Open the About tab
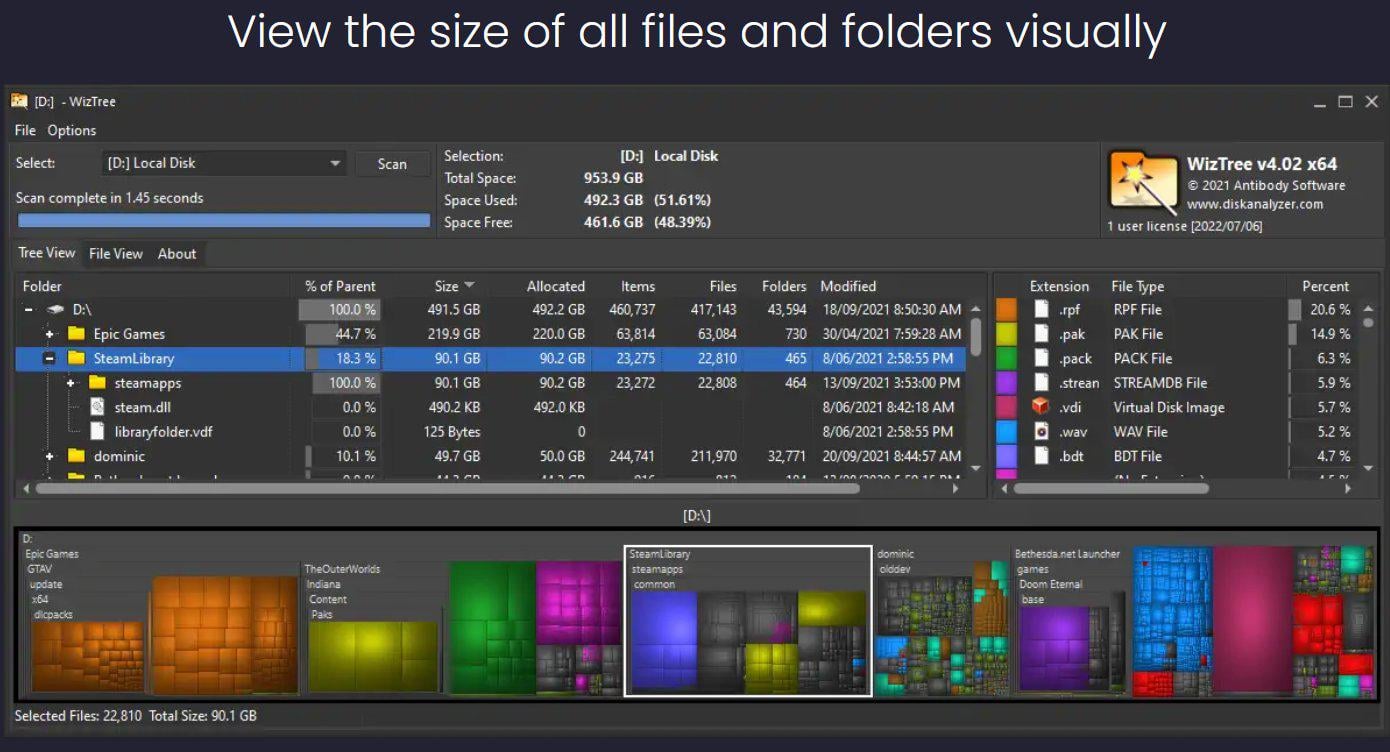This screenshot has height=752, width=1390. 177,254
